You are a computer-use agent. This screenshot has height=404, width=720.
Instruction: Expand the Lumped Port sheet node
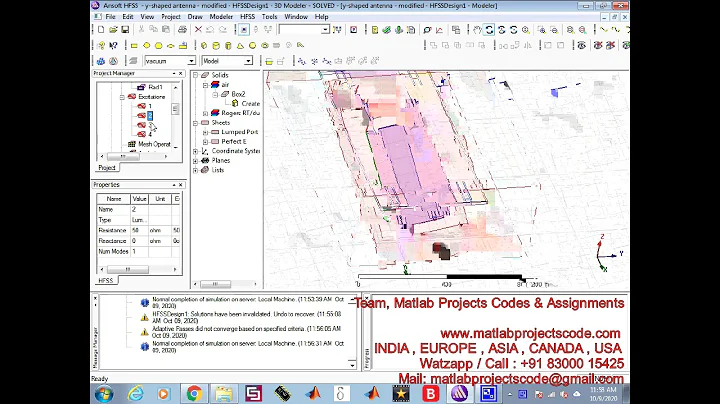(x=205, y=132)
